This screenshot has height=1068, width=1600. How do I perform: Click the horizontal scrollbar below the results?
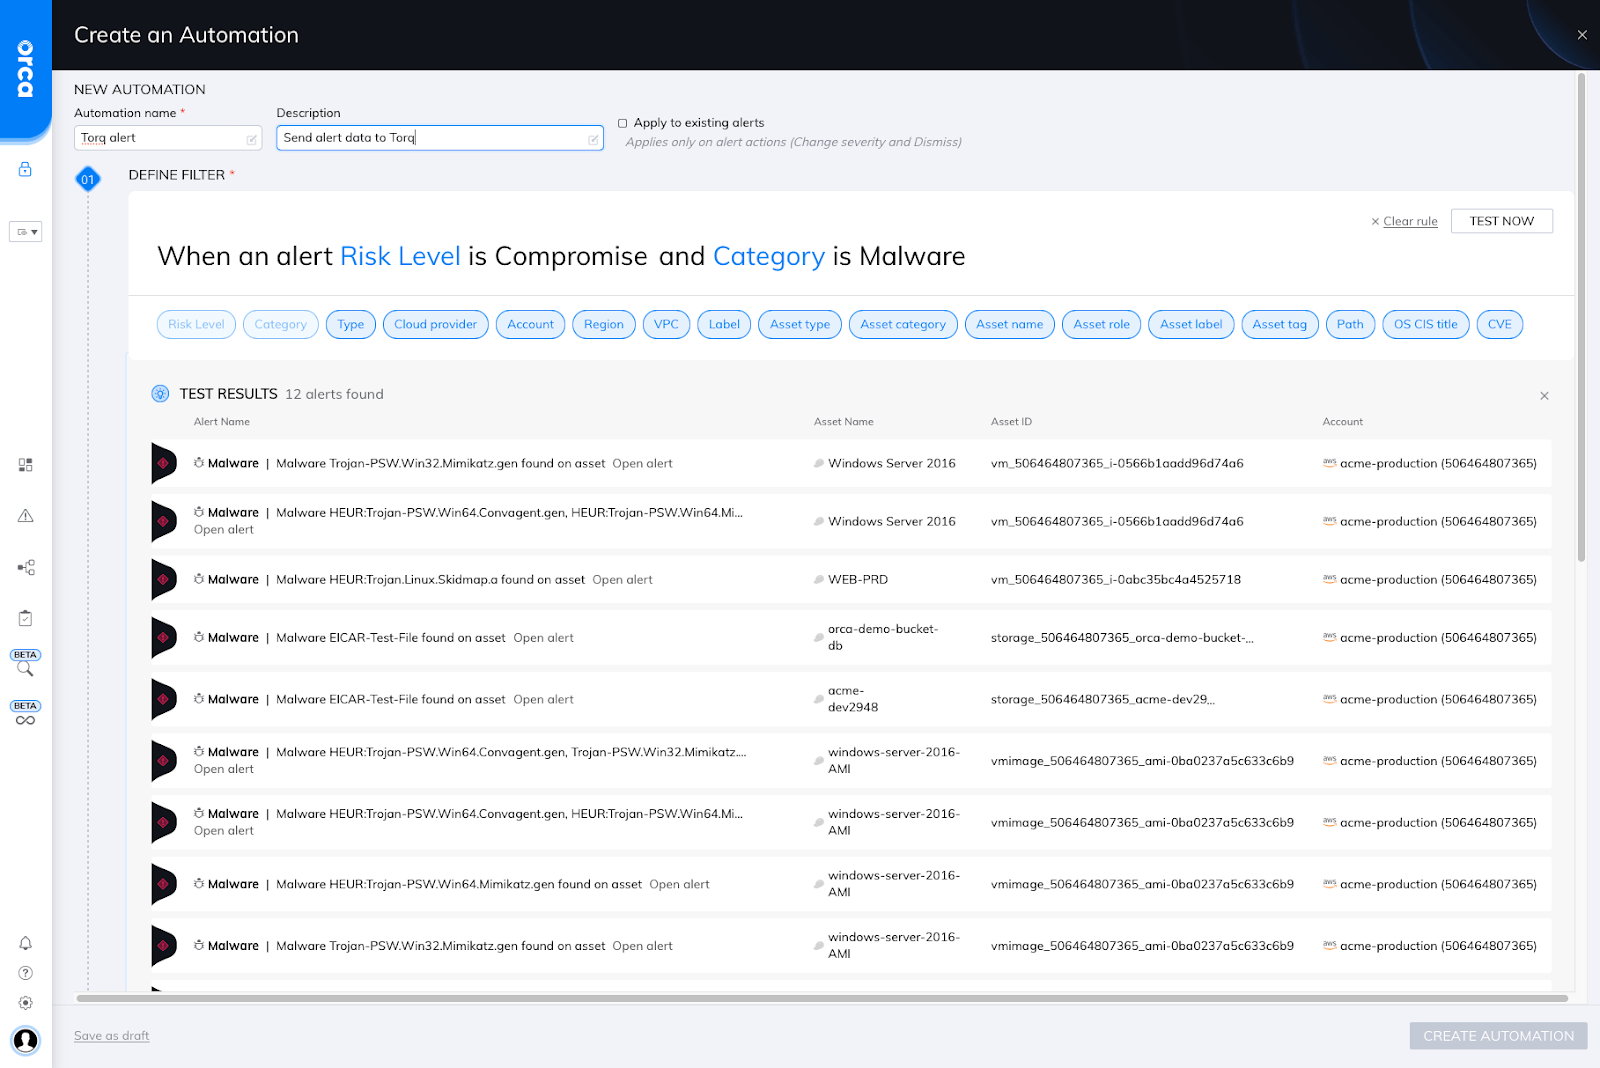click(x=820, y=998)
